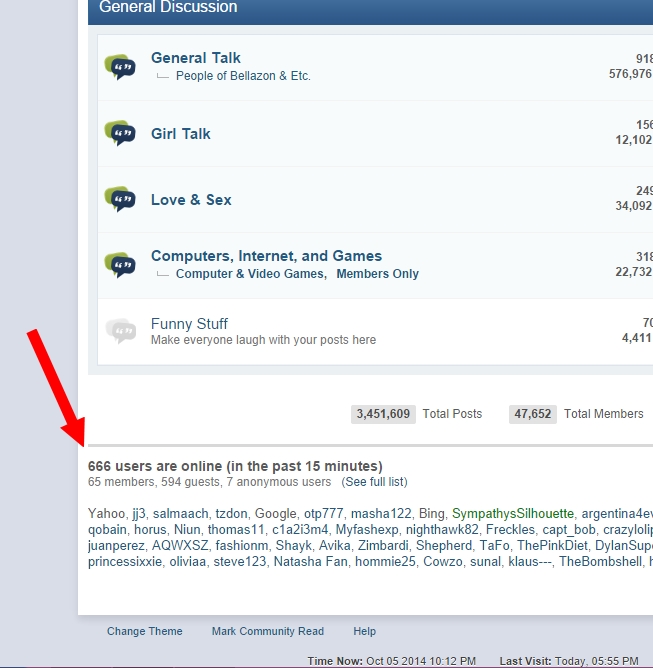Click the Computers, Internet, and Games forum icon
Screen dimensions: 653x668
[x=120, y=264]
